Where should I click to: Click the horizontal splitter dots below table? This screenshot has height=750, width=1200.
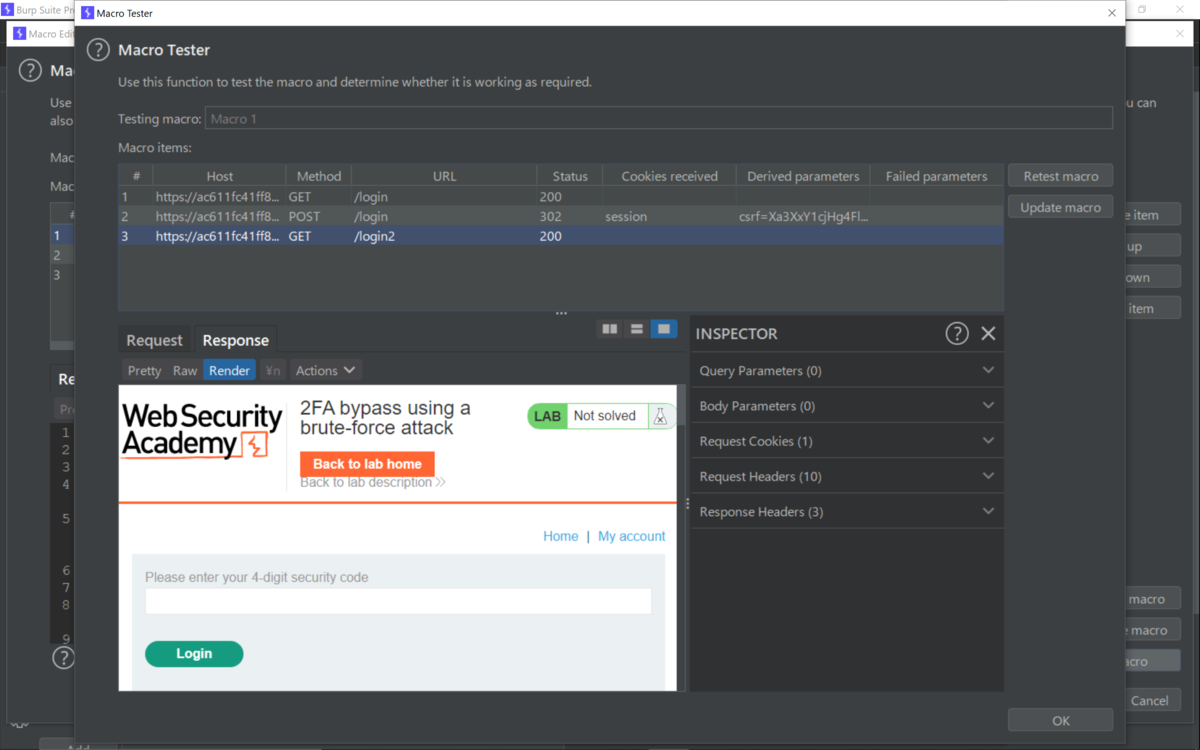tap(561, 313)
